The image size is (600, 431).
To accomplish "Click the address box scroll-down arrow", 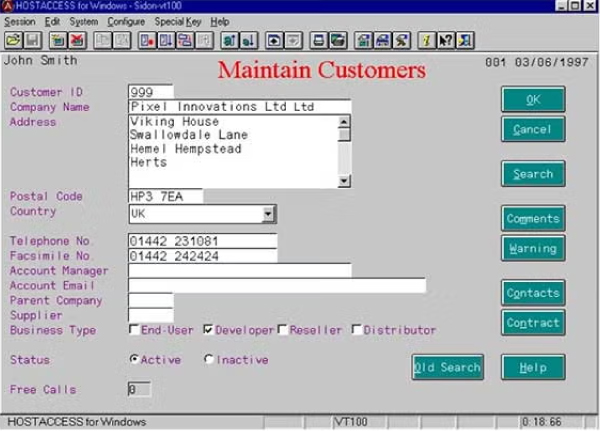I will 344,181.
